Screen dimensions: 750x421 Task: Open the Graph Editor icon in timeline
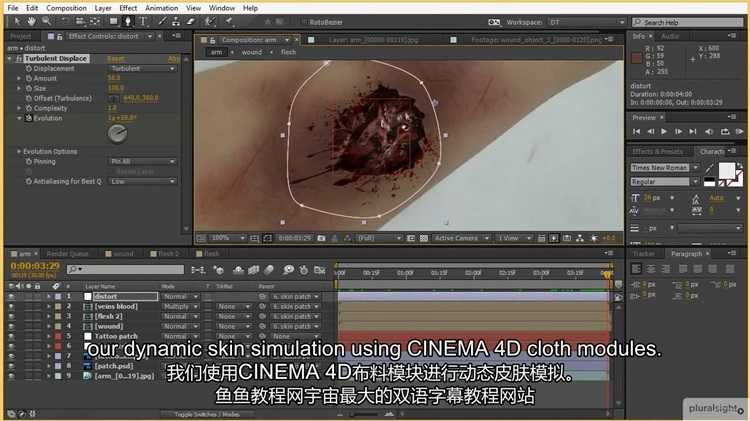(x=320, y=270)
